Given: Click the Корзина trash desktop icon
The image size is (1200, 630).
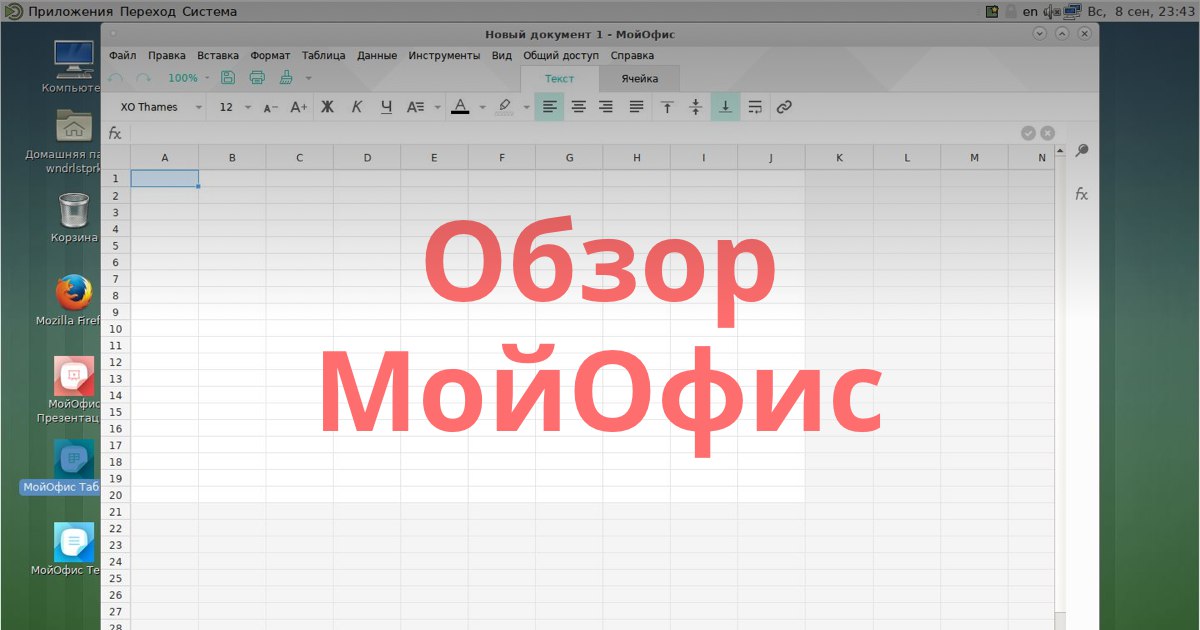Looking at the screenshot, I should point(74,211).
